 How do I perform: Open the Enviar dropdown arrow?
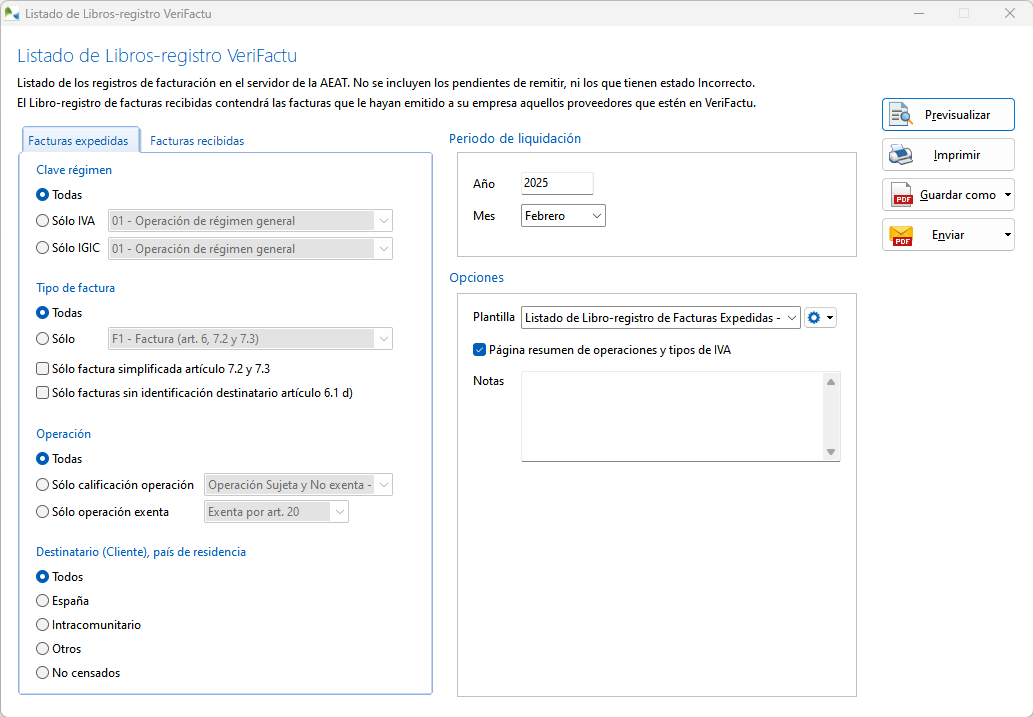pos(1006,235)
